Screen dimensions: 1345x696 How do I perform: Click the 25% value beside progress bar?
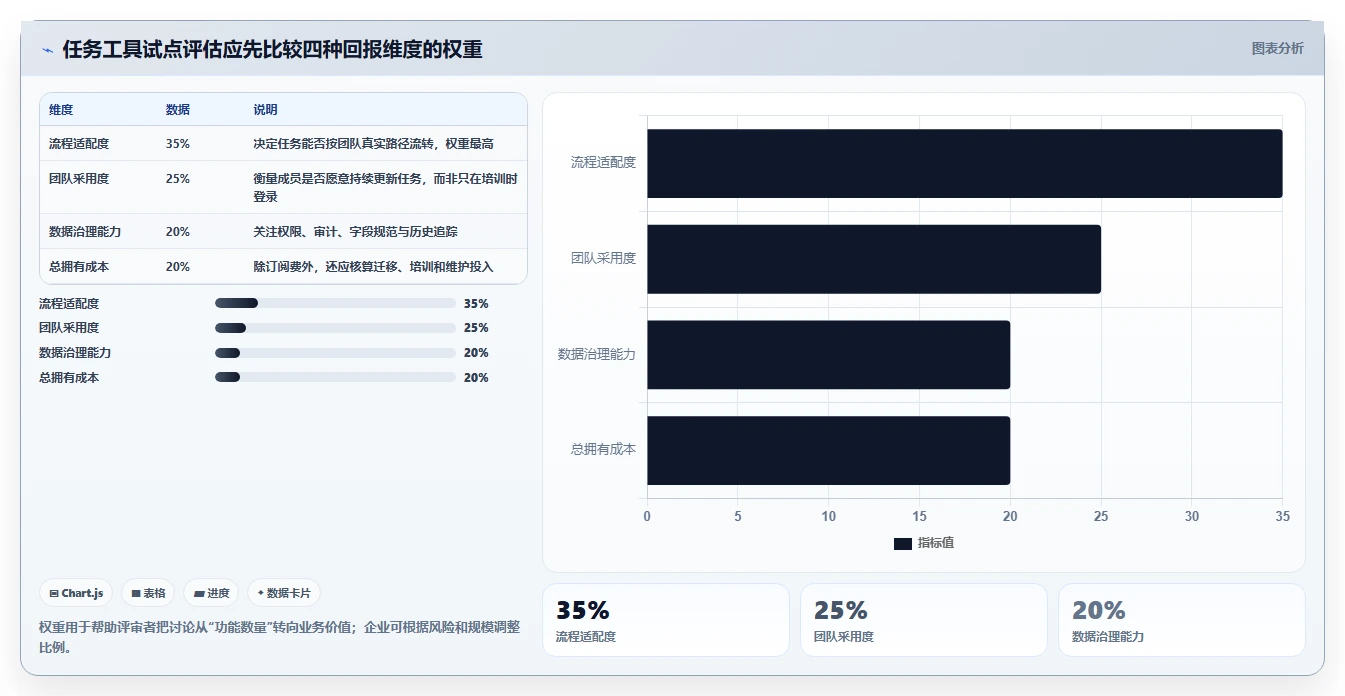[x=476, y=328]
